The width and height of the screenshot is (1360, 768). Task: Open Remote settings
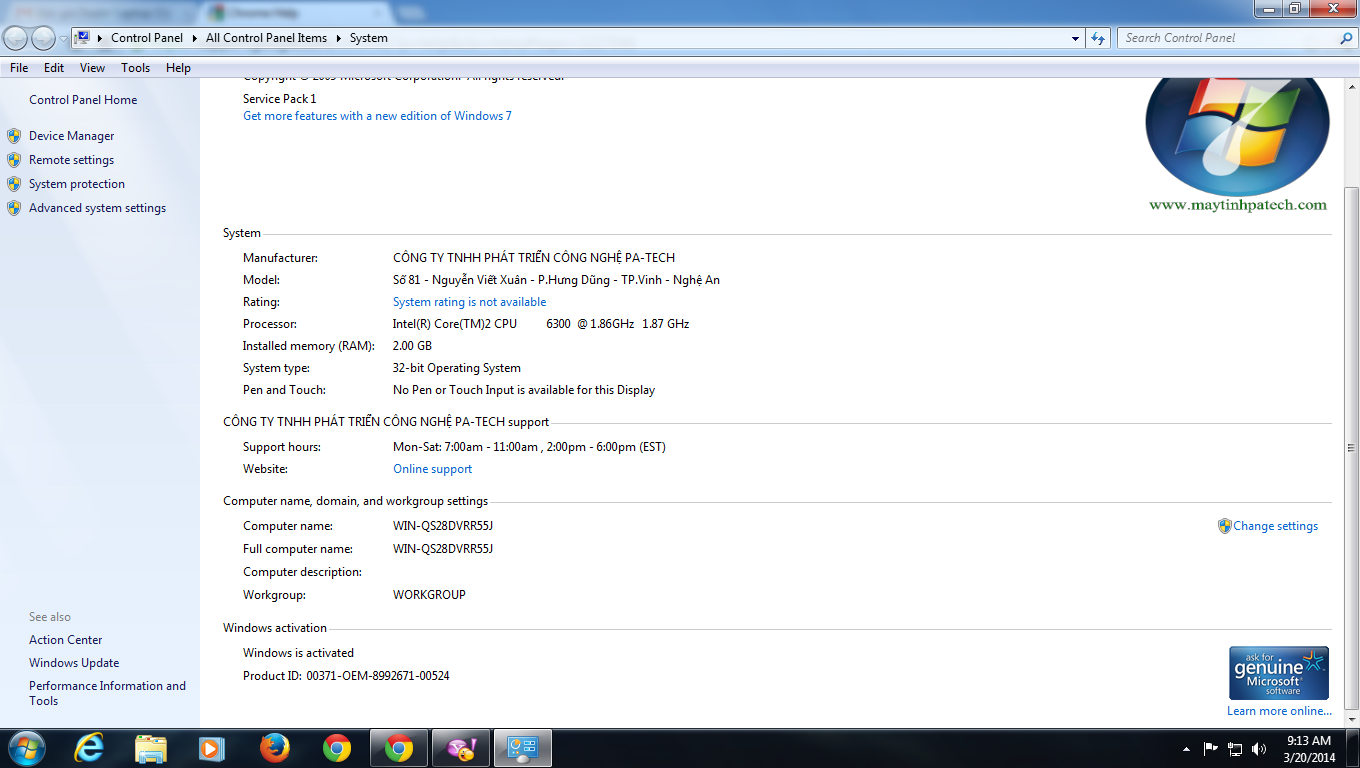pyautogui.click(x=71, y=160)
